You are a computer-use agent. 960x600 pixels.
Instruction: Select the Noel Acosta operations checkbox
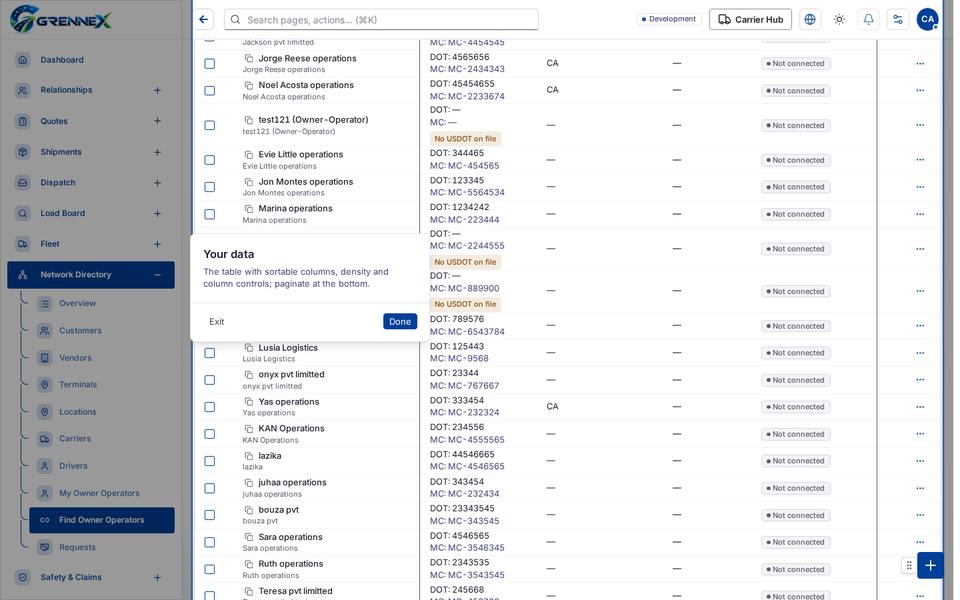pyautogui.click(x=209, y=91)
